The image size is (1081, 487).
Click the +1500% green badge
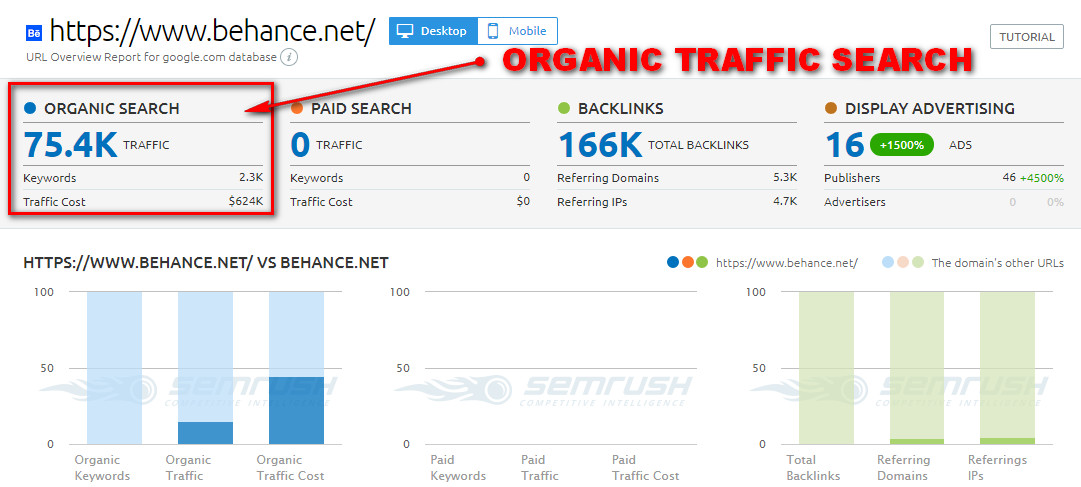[902, 145]
